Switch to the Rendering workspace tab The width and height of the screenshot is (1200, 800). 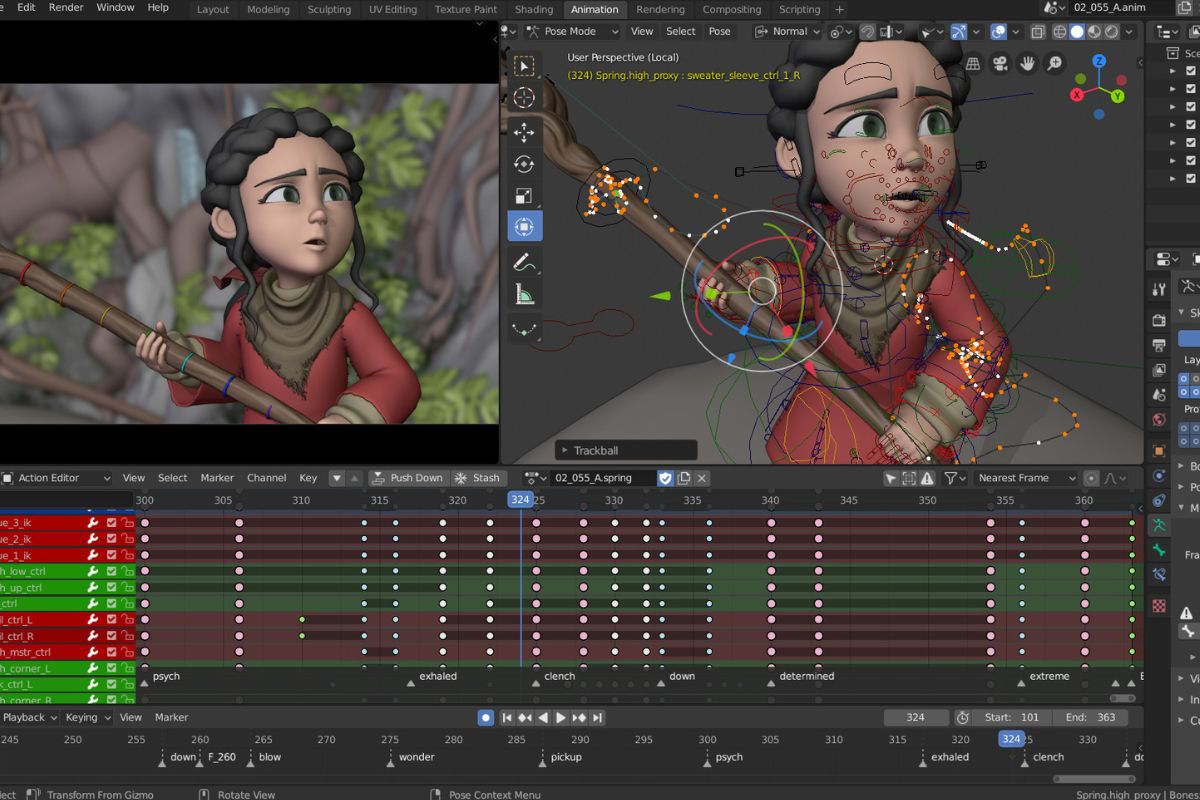pyautogui.click(x=660, y=9)
